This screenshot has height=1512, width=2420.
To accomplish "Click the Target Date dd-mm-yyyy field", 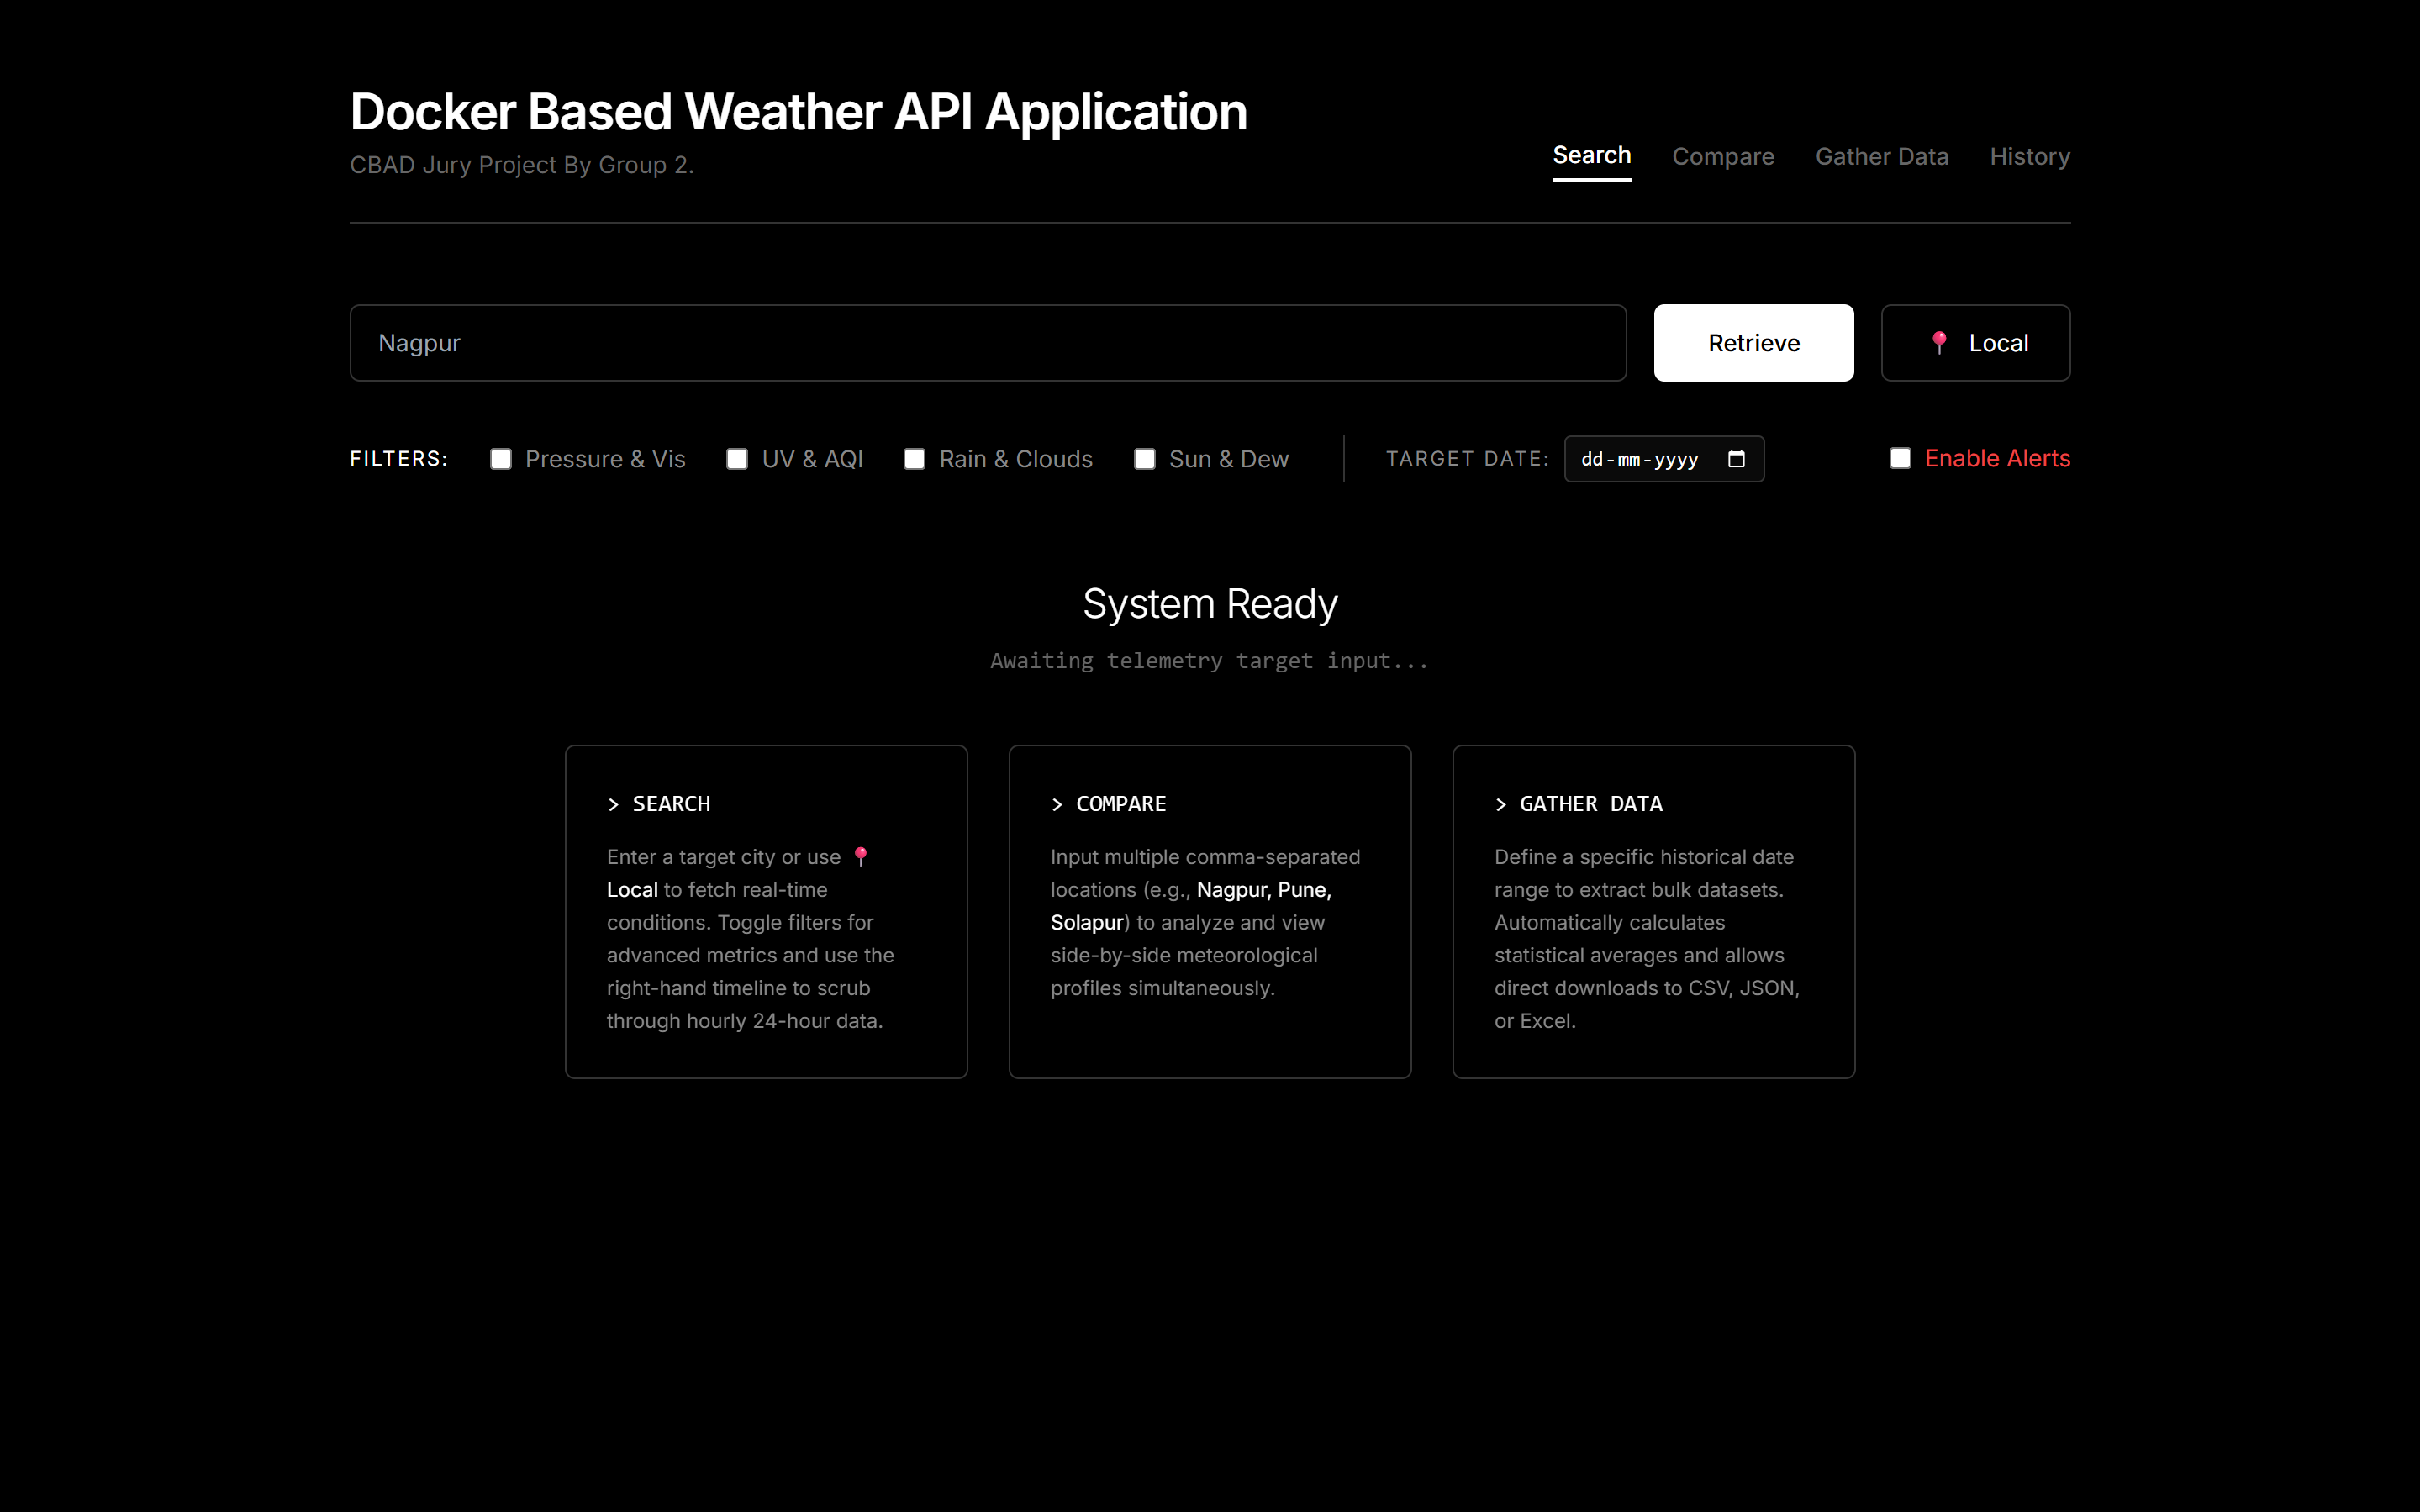I will [x=1664, y=459].
